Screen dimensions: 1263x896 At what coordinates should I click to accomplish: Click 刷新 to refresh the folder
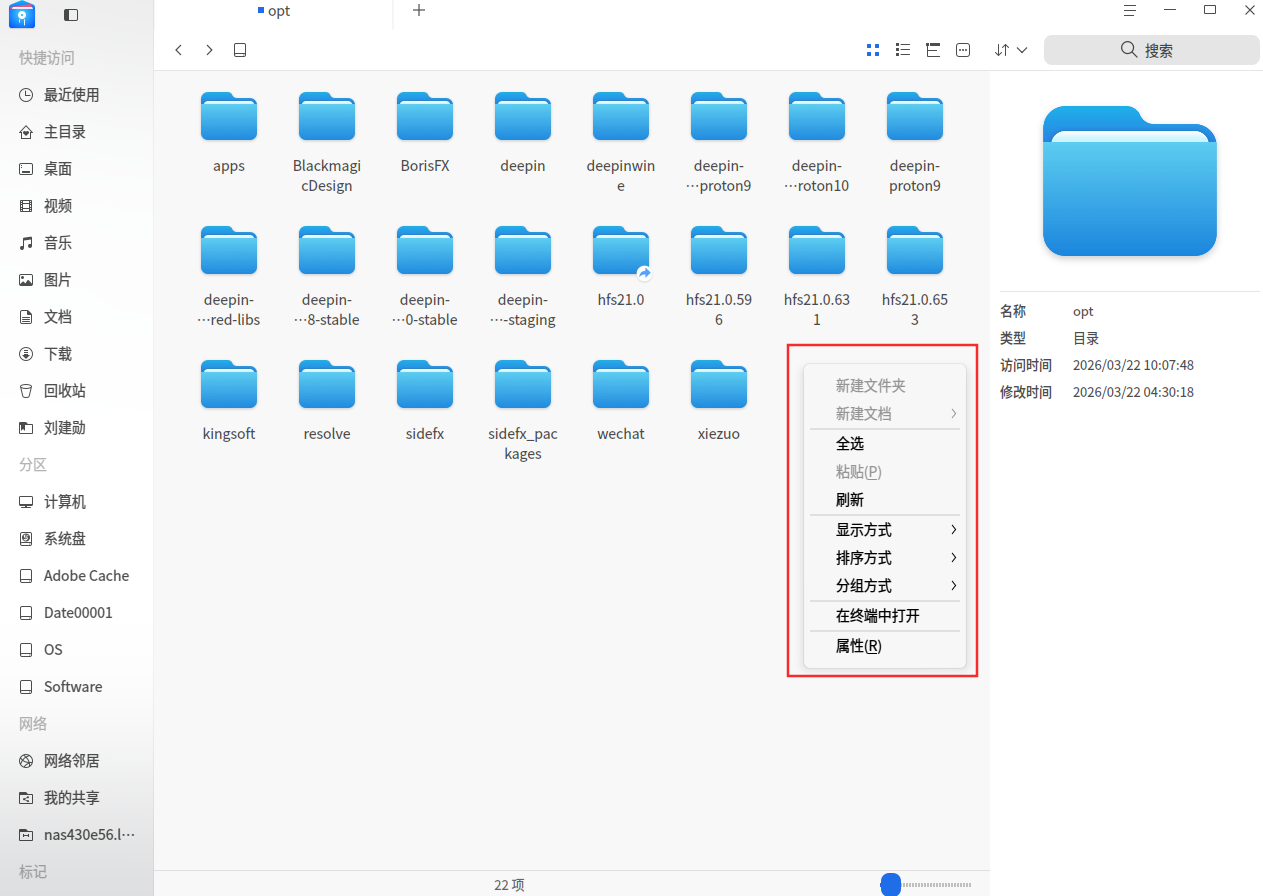point(850,500)
